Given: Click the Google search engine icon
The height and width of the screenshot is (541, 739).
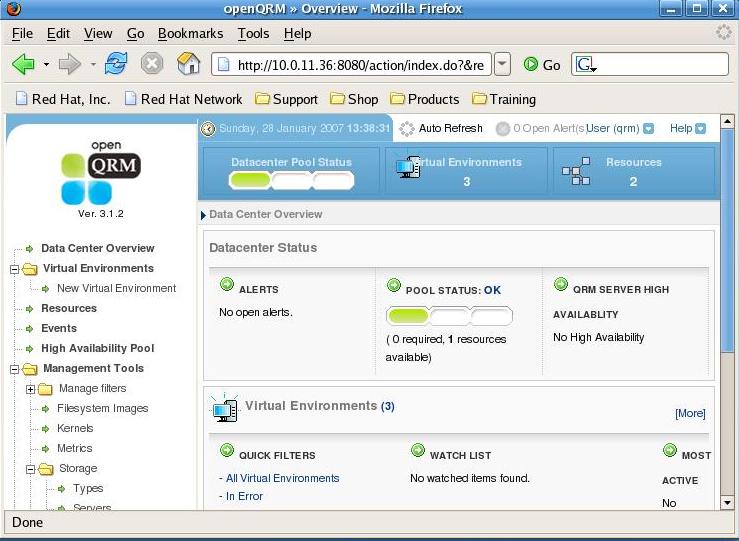Looking at the screenshot, I should tap(584, 65).
